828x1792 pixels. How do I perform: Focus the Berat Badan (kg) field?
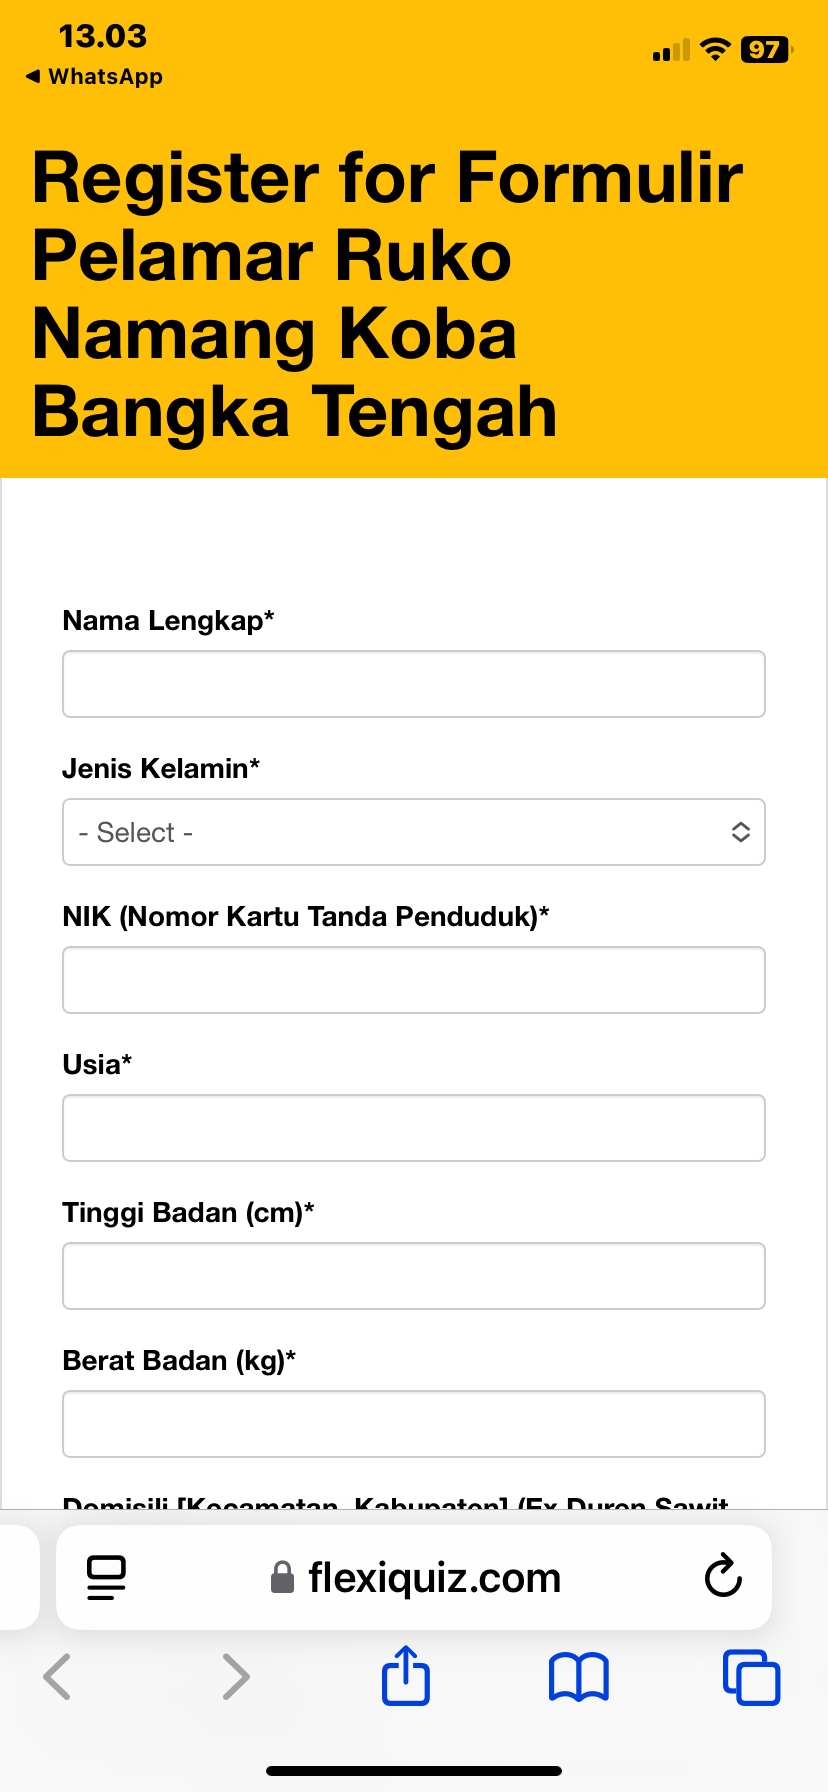coord(414,1424)
